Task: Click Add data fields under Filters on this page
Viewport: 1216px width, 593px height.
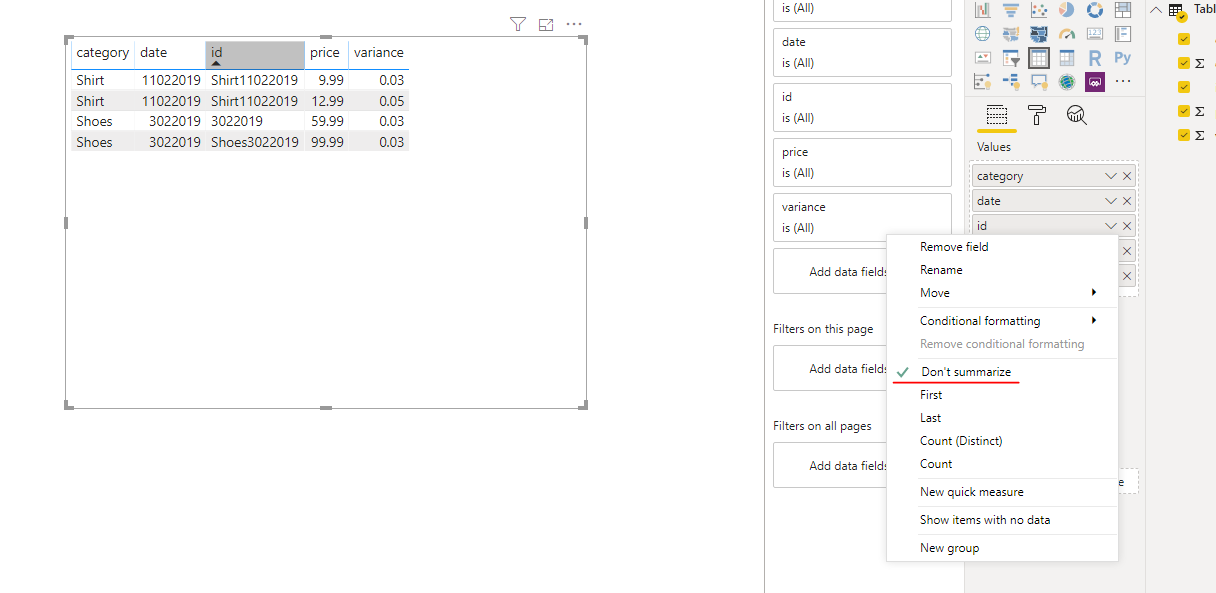Action: point(830,369)
